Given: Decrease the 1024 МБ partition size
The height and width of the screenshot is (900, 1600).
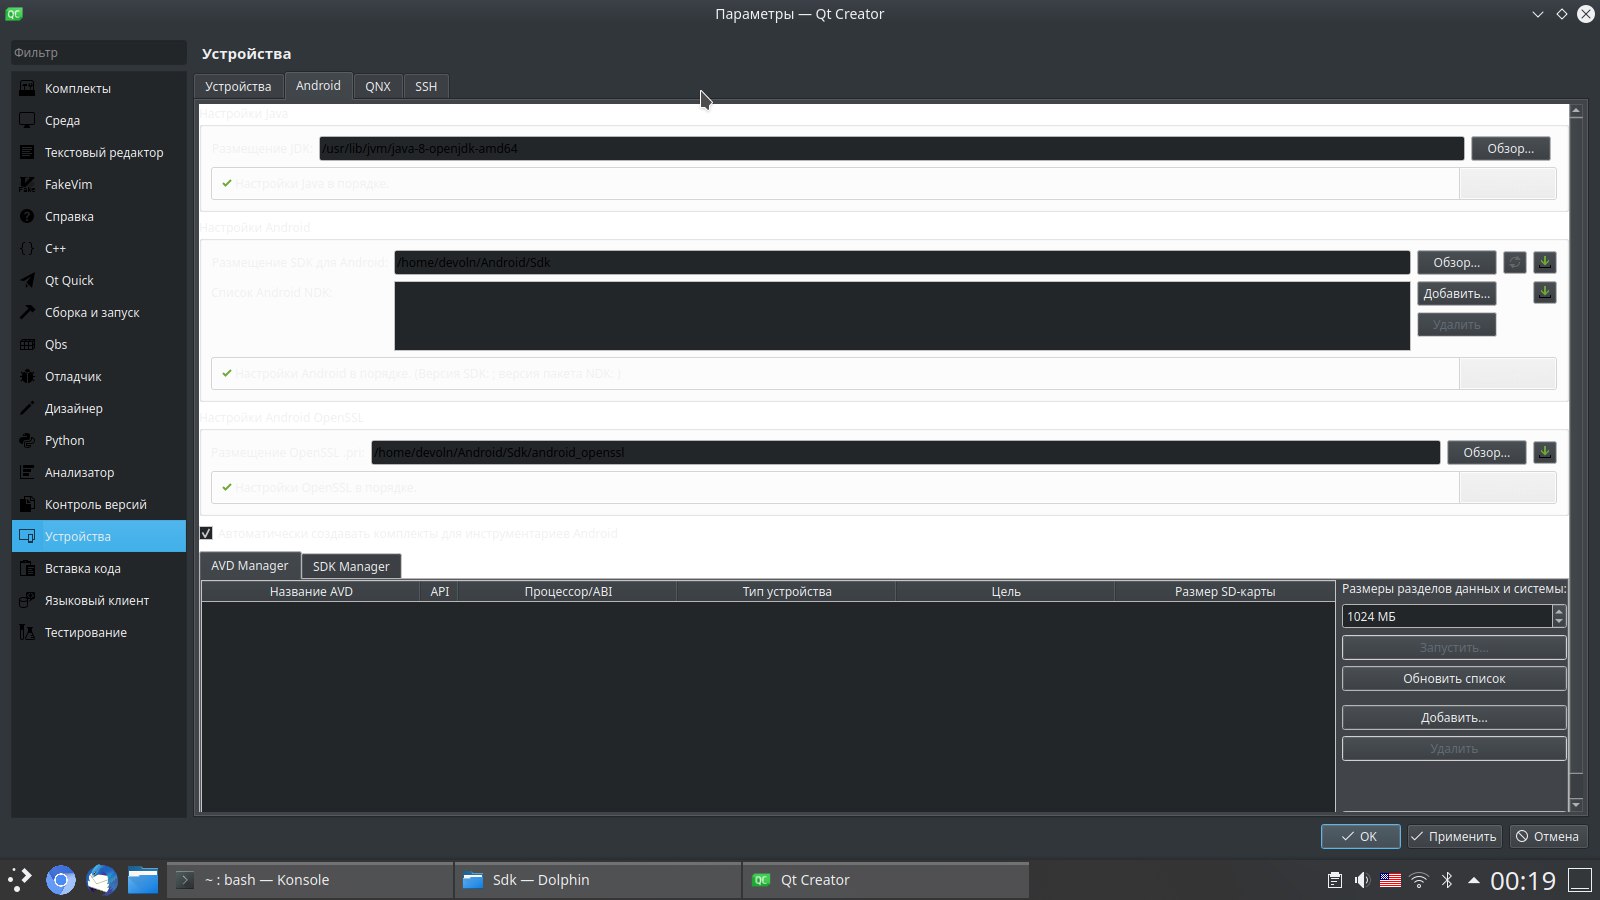Looking at the screenshot, I should [x=1559, y=622].
